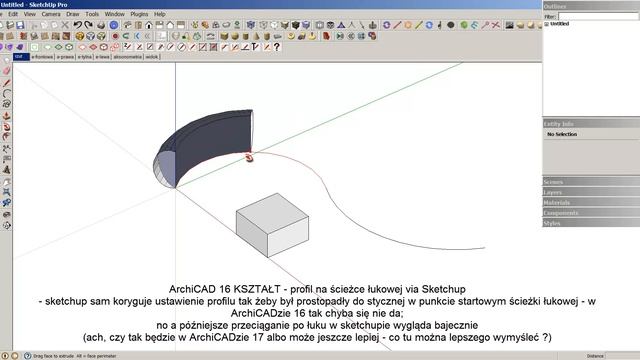This screenshot has height=360, width=640.
Task: Click the Erase X icon in top toolbar
Action: (65, 25)
